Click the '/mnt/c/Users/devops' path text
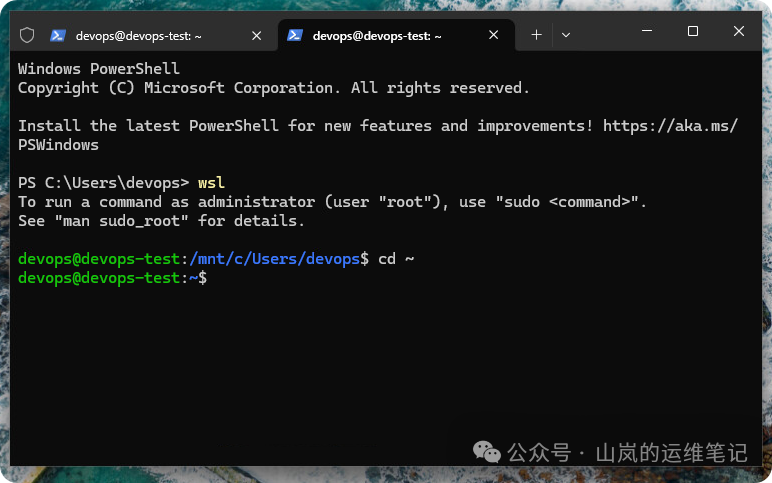 274,259
